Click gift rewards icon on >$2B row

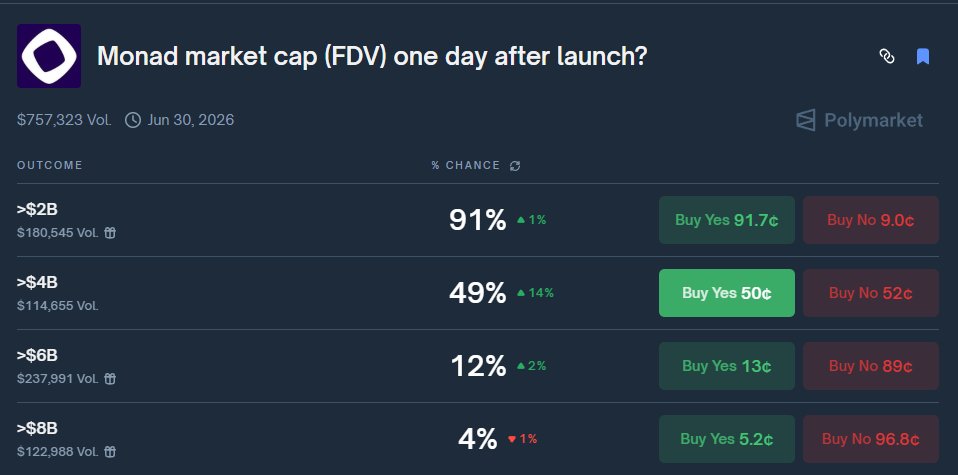click(110, 233)
